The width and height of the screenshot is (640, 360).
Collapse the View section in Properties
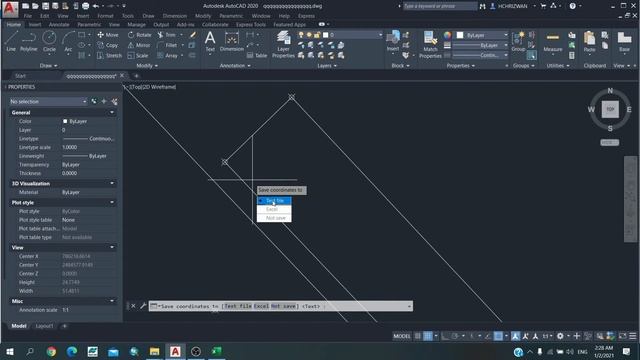(112, 247)
